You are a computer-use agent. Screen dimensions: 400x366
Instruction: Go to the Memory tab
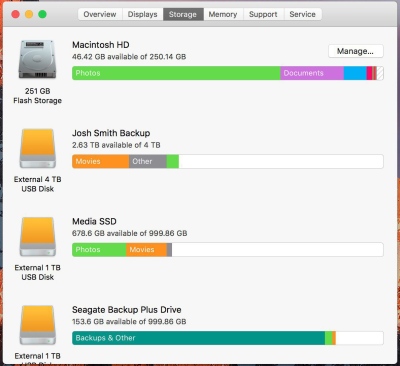(223, 14)
